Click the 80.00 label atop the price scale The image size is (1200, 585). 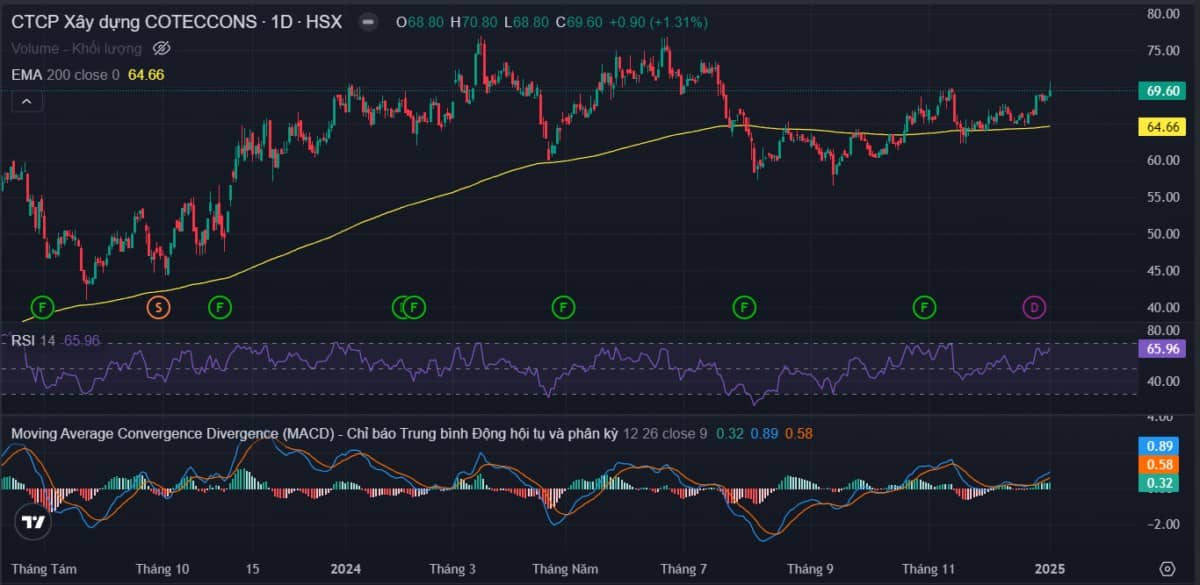click(x=1163, y=13)
